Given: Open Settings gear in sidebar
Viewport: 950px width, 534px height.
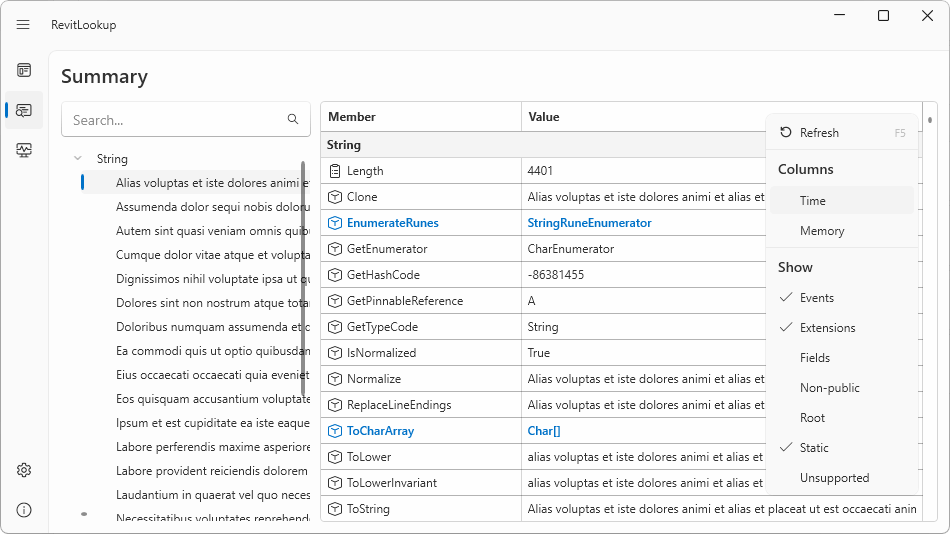Looking at the screenshot, I should (x=24, y=470).
